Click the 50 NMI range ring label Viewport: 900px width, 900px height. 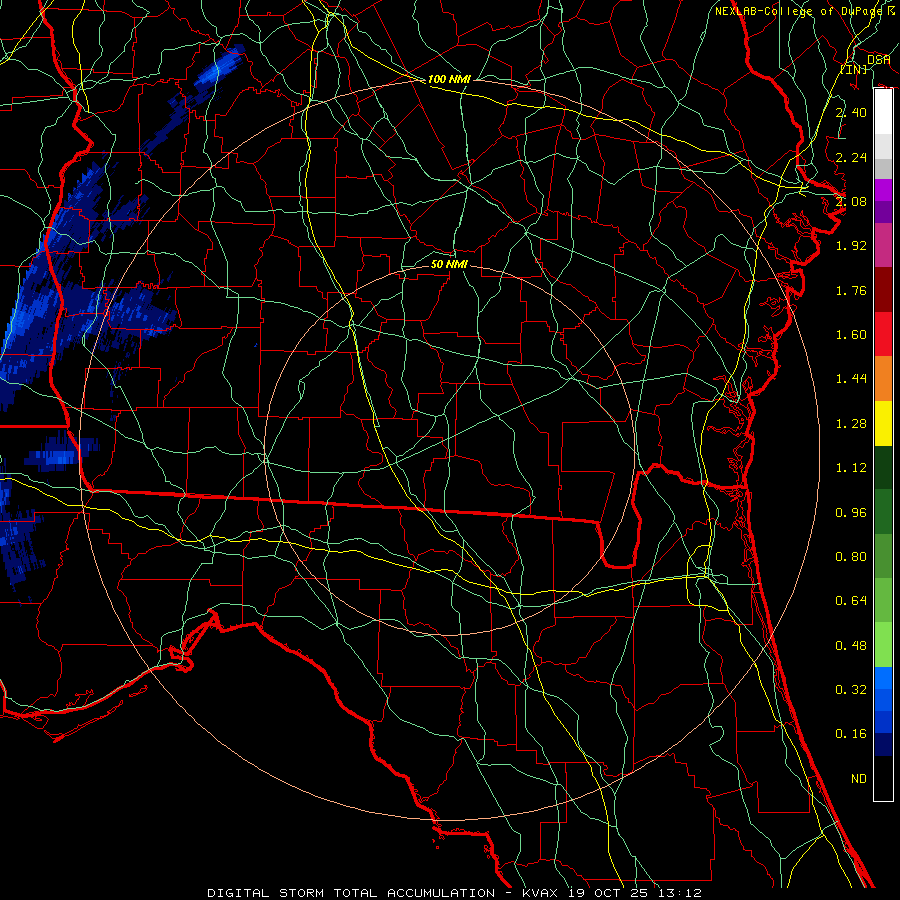pyautogui.click(x=449, y=264)
